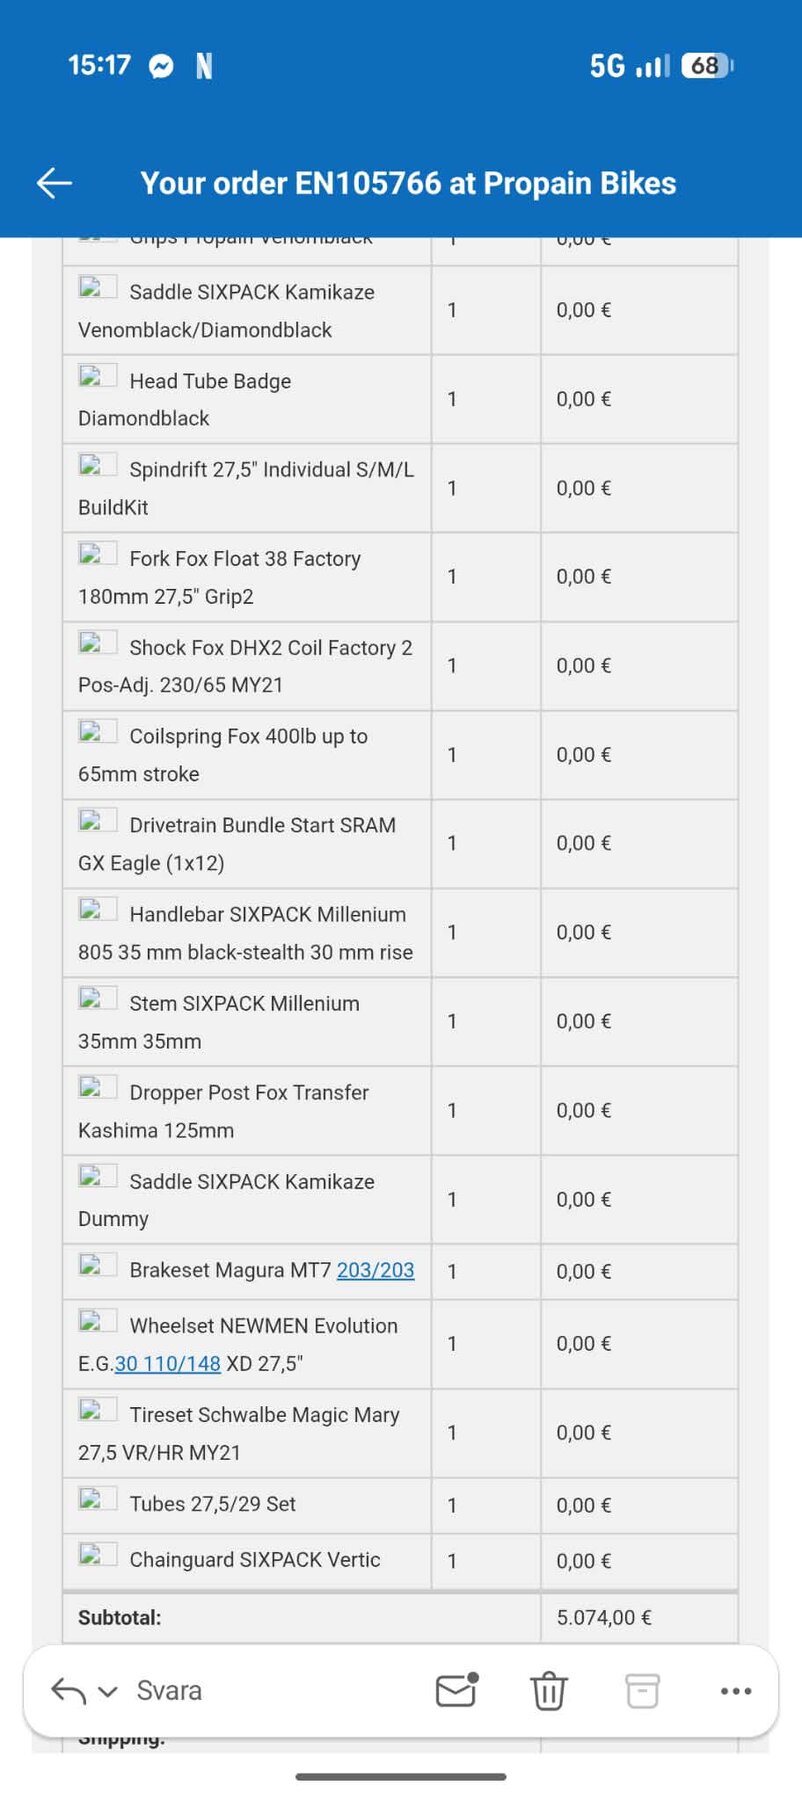Expand the reply options chevron
Viewport: 802px width, 1800px height.
pyautogui.click(x=108, y=1692)
